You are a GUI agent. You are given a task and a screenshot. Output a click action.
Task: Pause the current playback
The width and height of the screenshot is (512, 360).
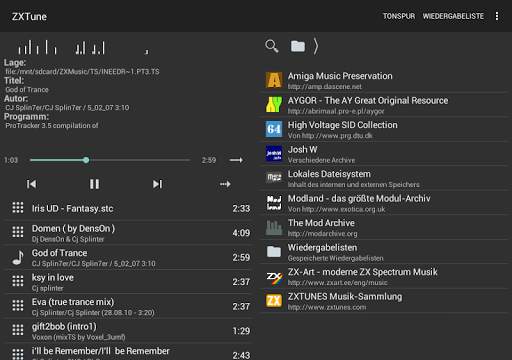point(94,184)
